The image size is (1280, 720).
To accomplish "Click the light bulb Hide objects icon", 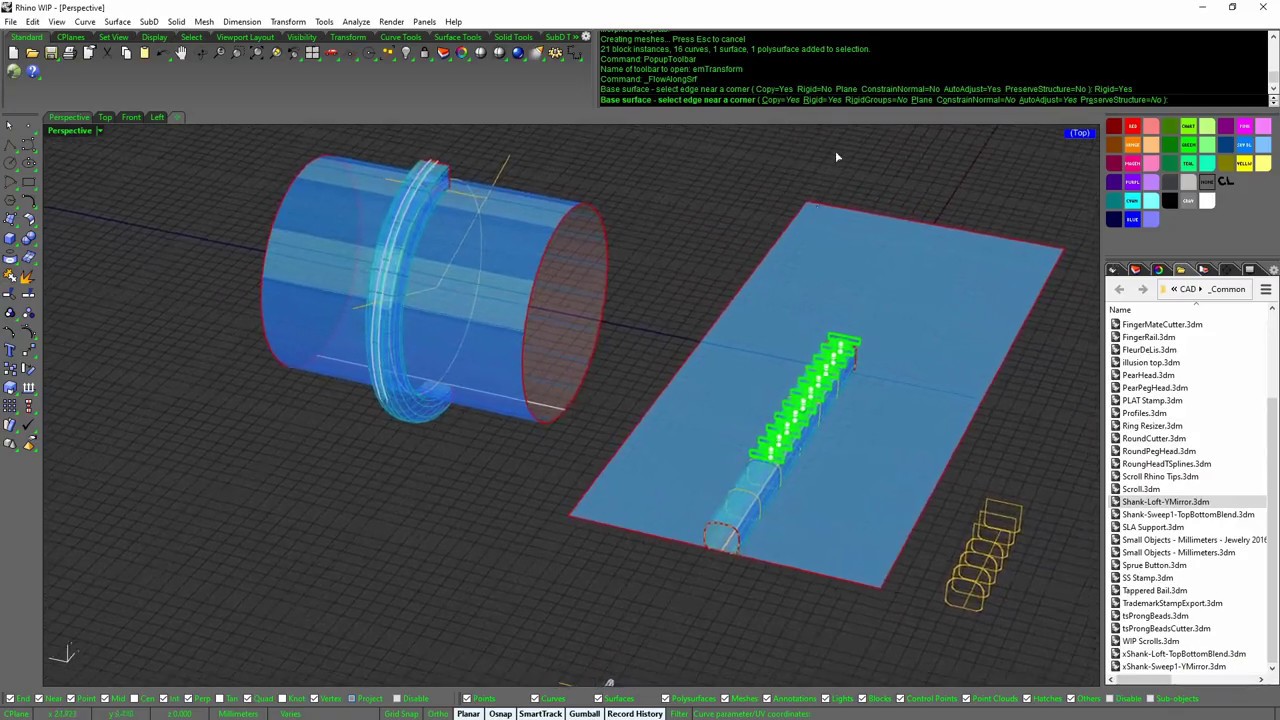I will (x=405, y=53).
